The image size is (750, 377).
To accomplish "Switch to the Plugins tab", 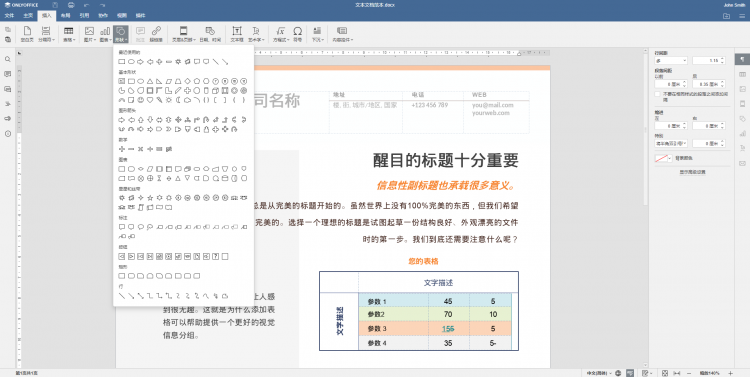I will pyautogui.click(x=140, y=15).
